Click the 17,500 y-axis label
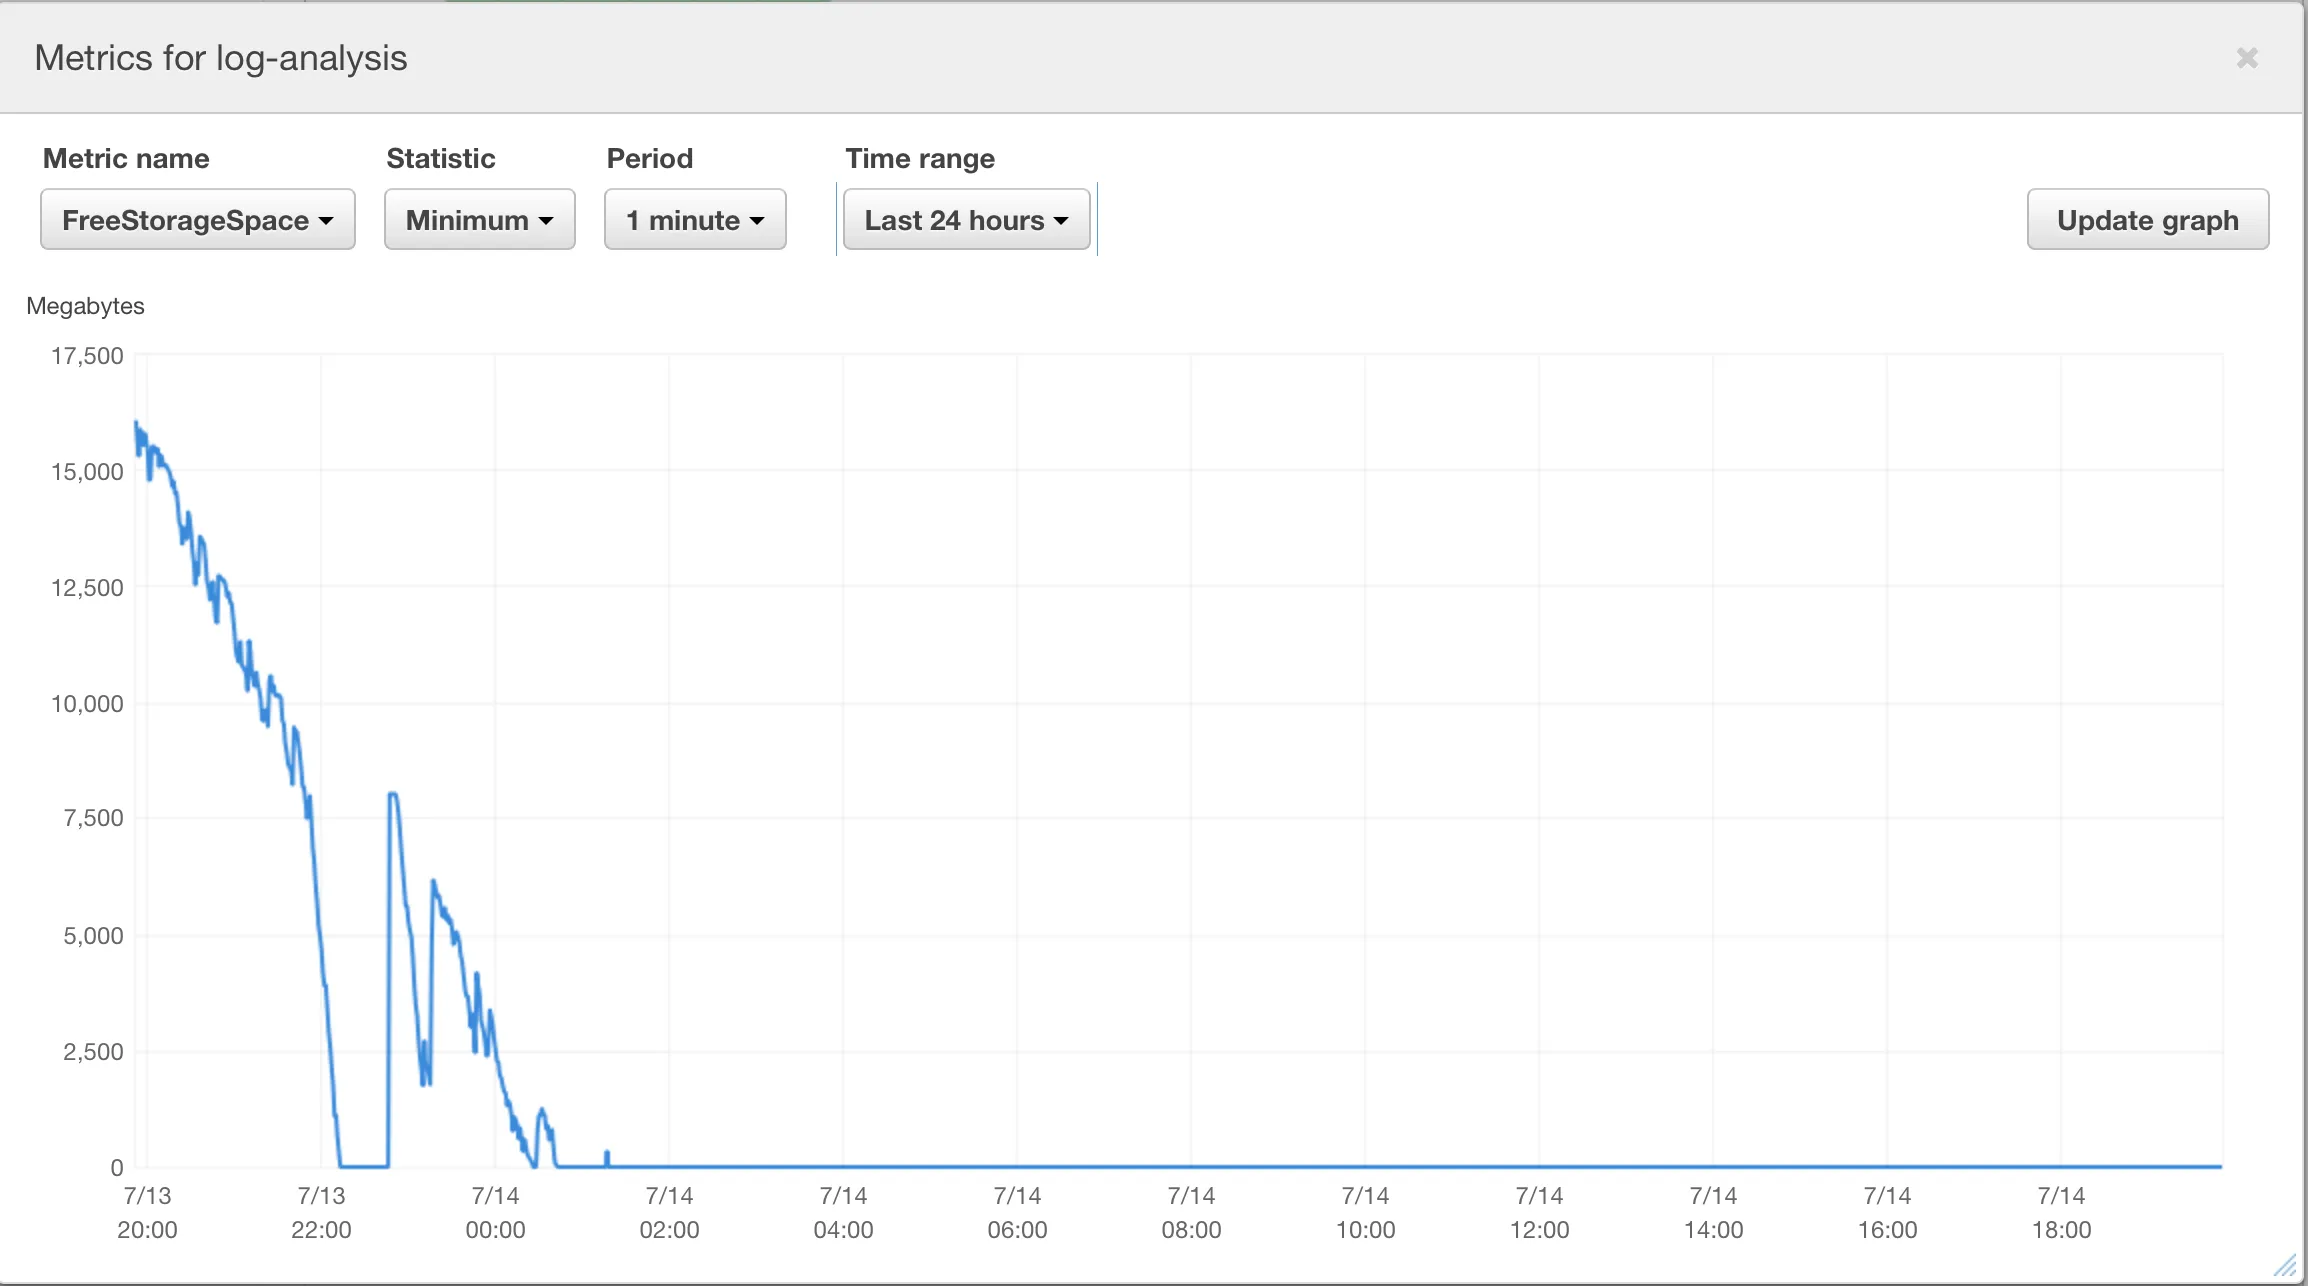 [x=87, y=356]
